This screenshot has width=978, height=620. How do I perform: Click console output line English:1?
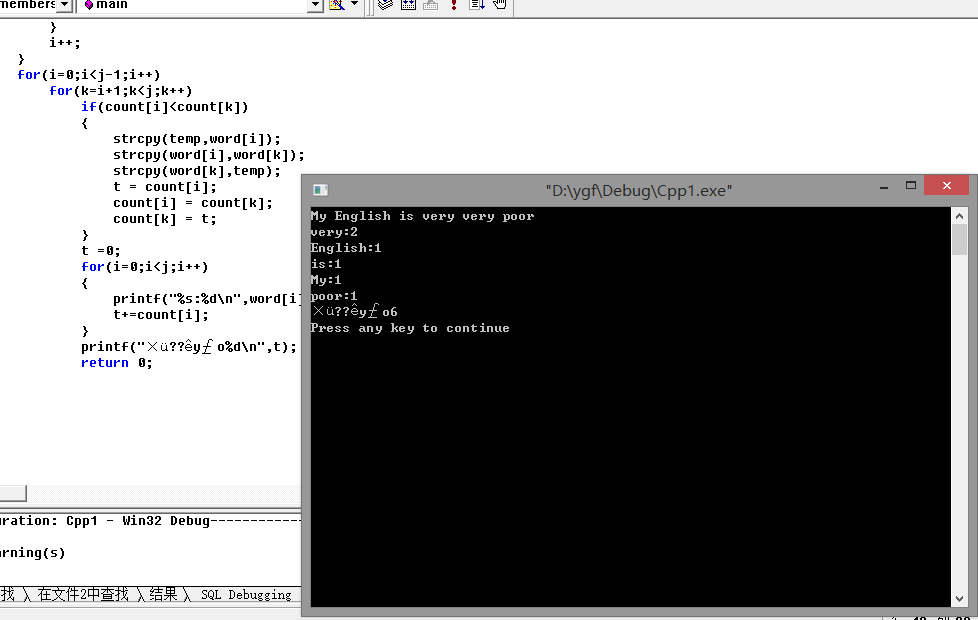pyautogui.click(x=346, y=248)
